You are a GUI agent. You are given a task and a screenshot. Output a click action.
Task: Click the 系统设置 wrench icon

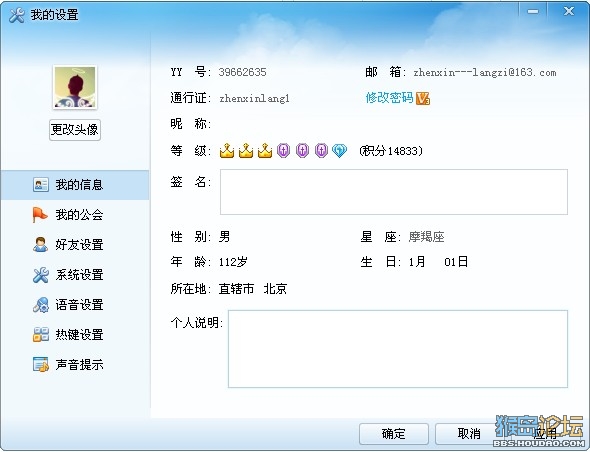[41, 275]
